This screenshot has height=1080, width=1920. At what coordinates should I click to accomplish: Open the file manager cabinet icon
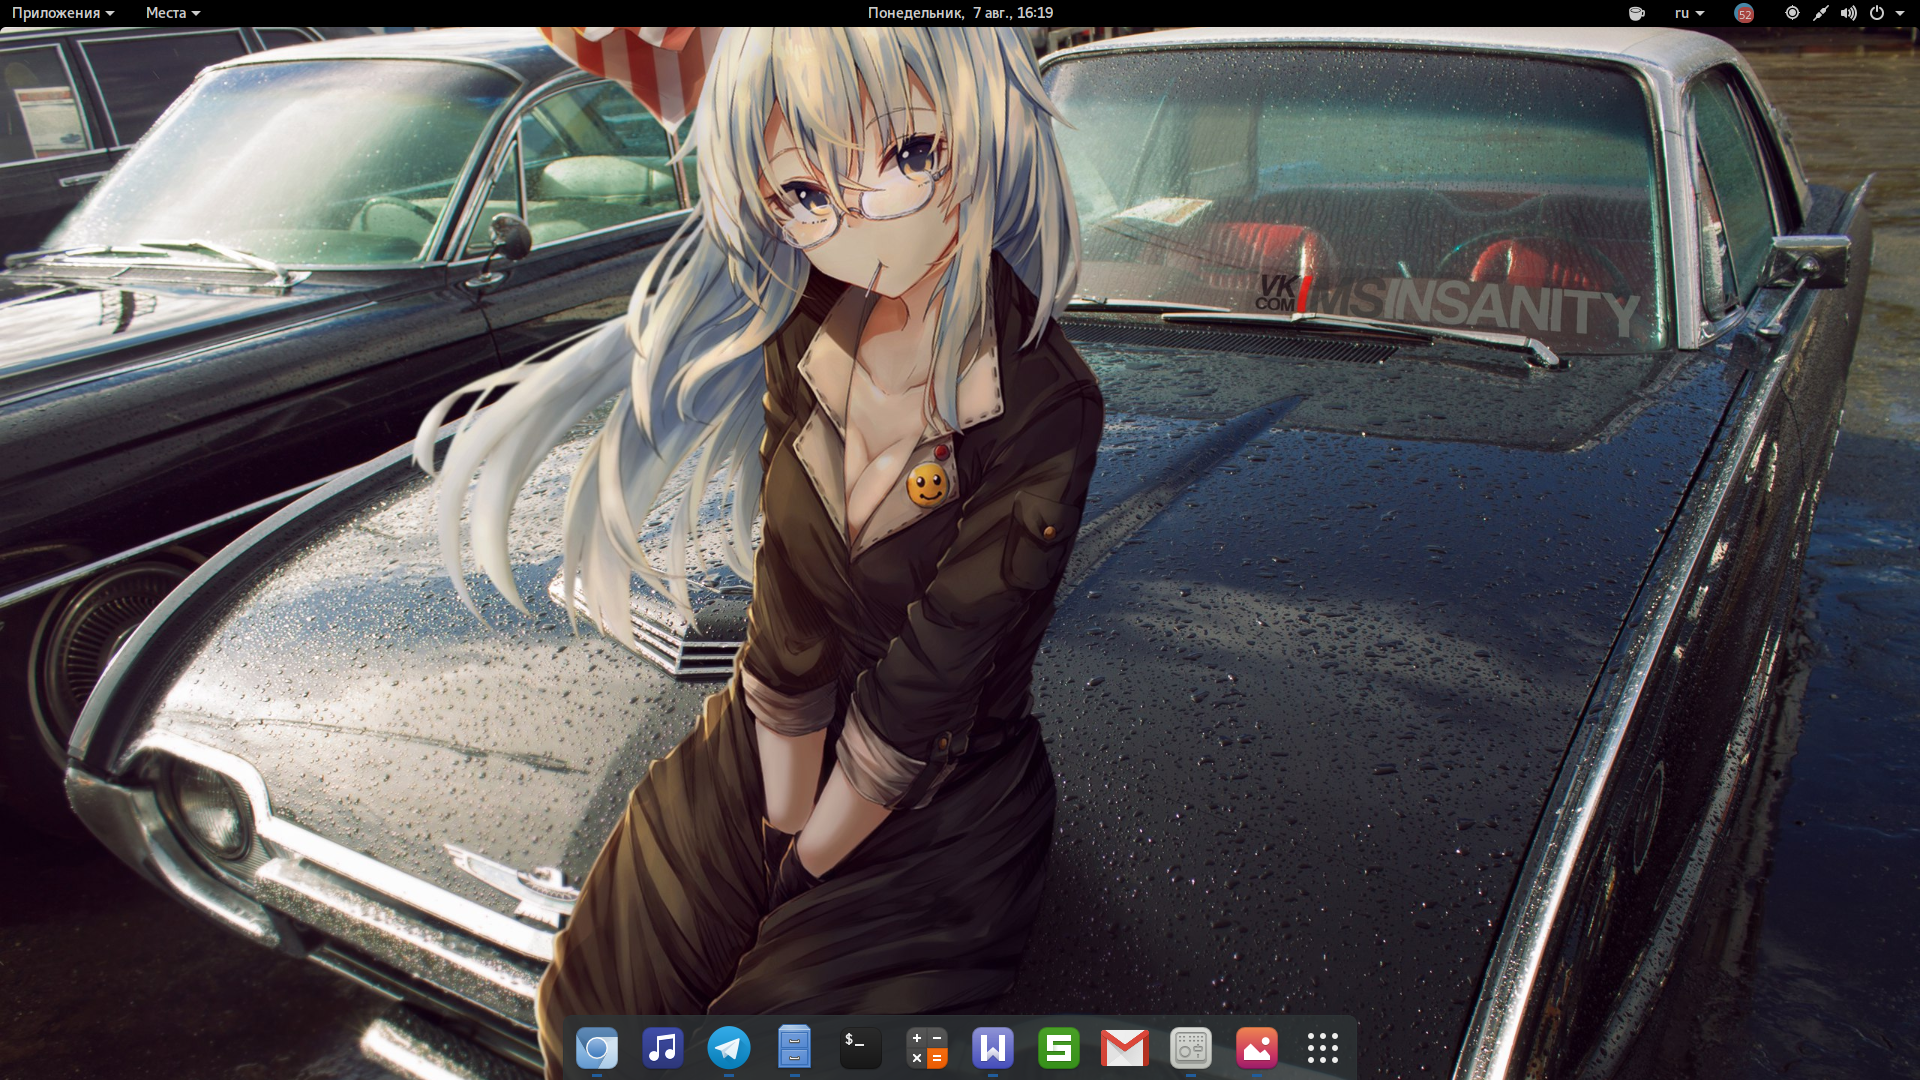tap(795, 1048)
